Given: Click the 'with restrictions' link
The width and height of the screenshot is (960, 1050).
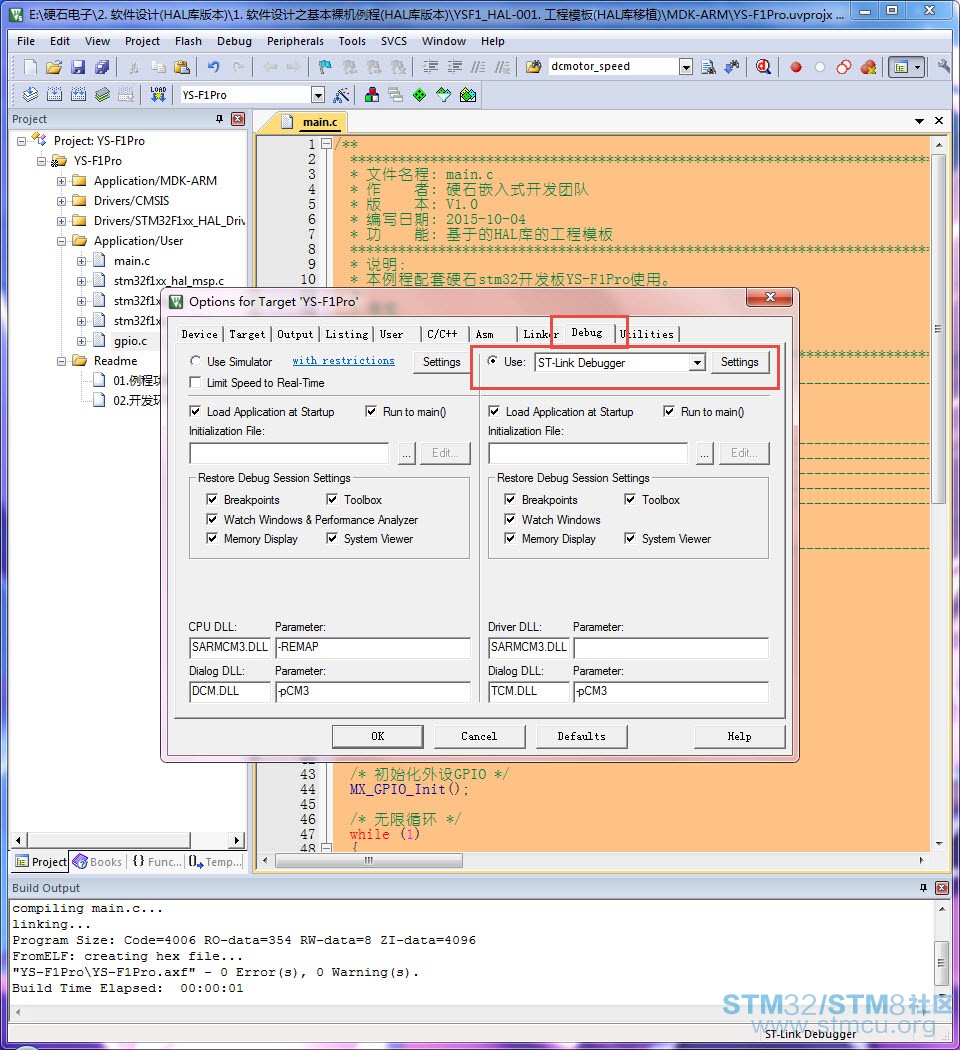Looking at the screenshot, I should pyautogui.click(x=343, y=360).
